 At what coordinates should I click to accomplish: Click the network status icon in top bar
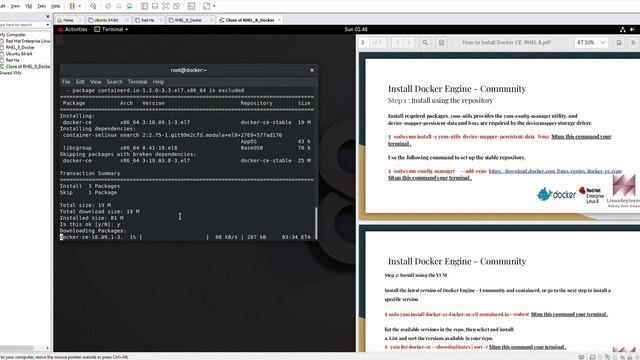(x=623, y=29)
